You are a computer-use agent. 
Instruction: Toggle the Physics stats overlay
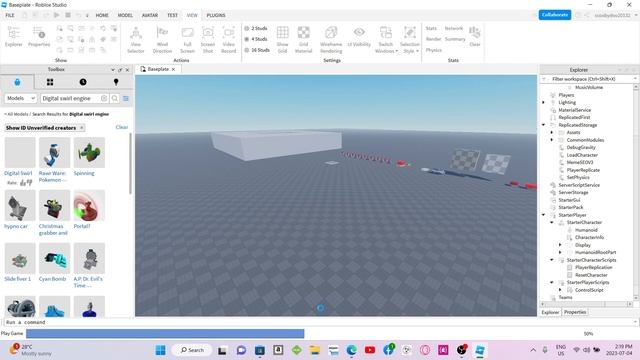tap(433, 50)
